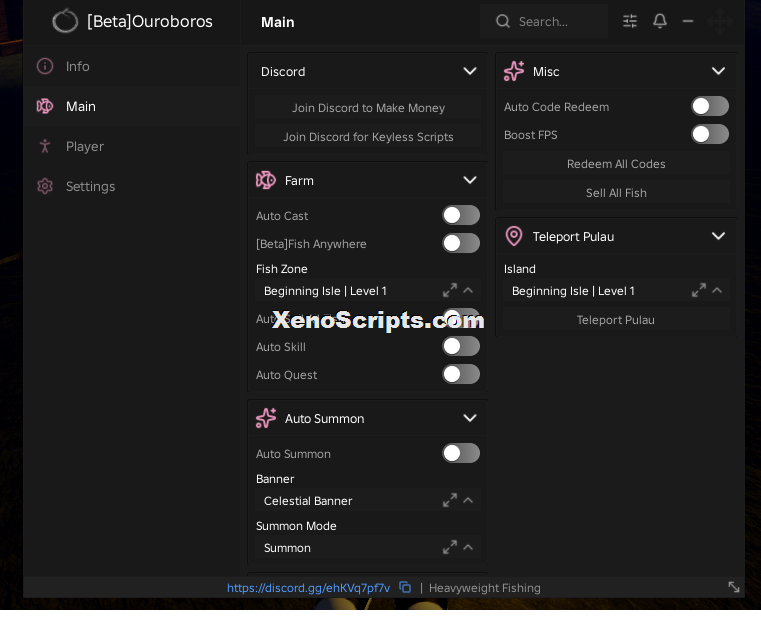Click Join Discord to Make Money button

[x=368, y=108]
